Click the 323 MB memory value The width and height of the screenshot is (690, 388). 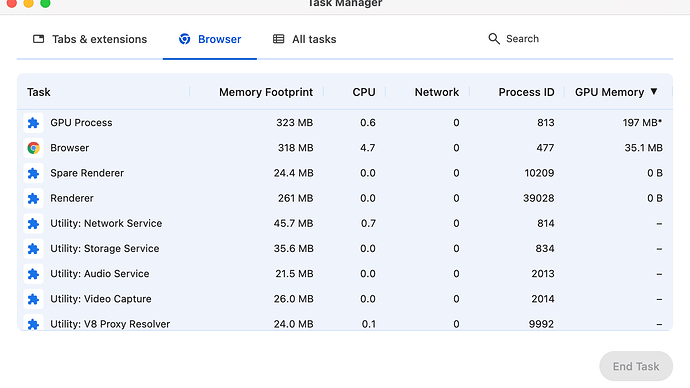[294, 123]
